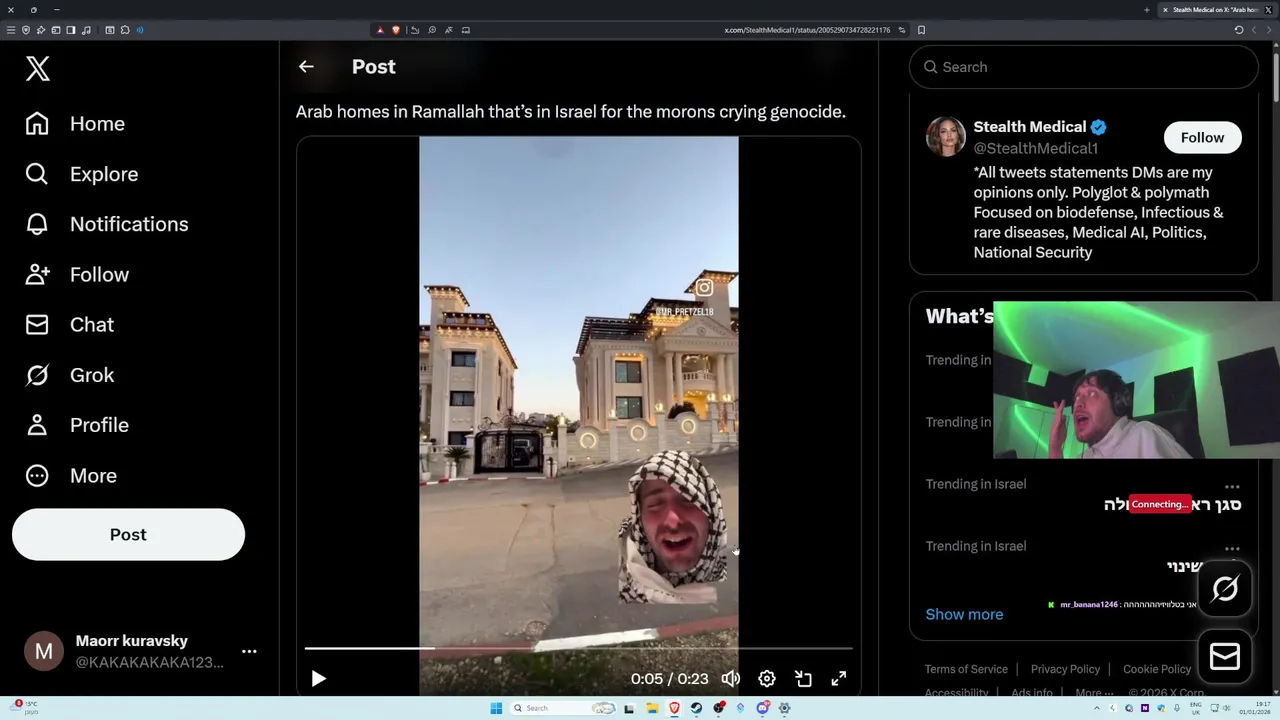Click Stealth Medical's profile picture
The image size is (1280, 720).
[945, 137]
